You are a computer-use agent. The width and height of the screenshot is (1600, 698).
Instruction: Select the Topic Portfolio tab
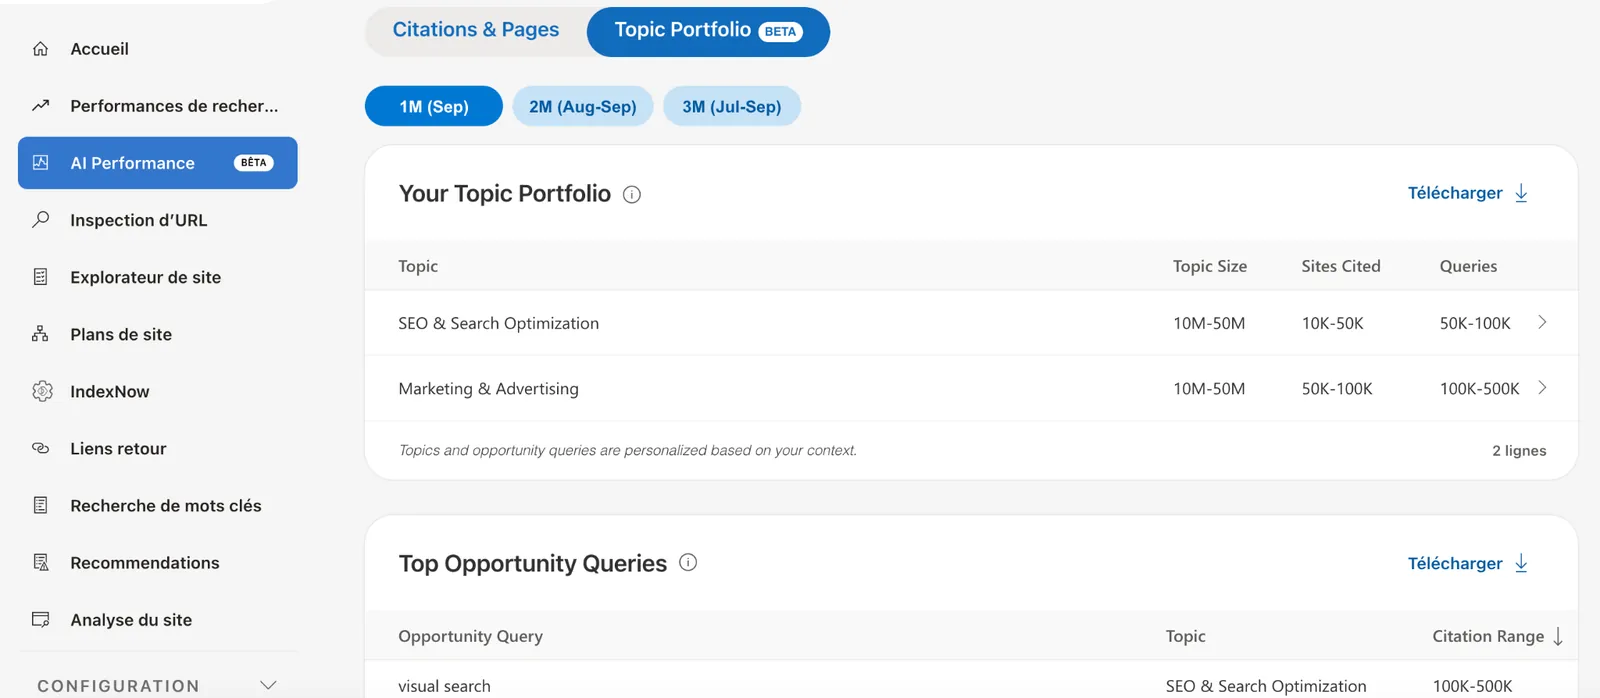[708, 31]
